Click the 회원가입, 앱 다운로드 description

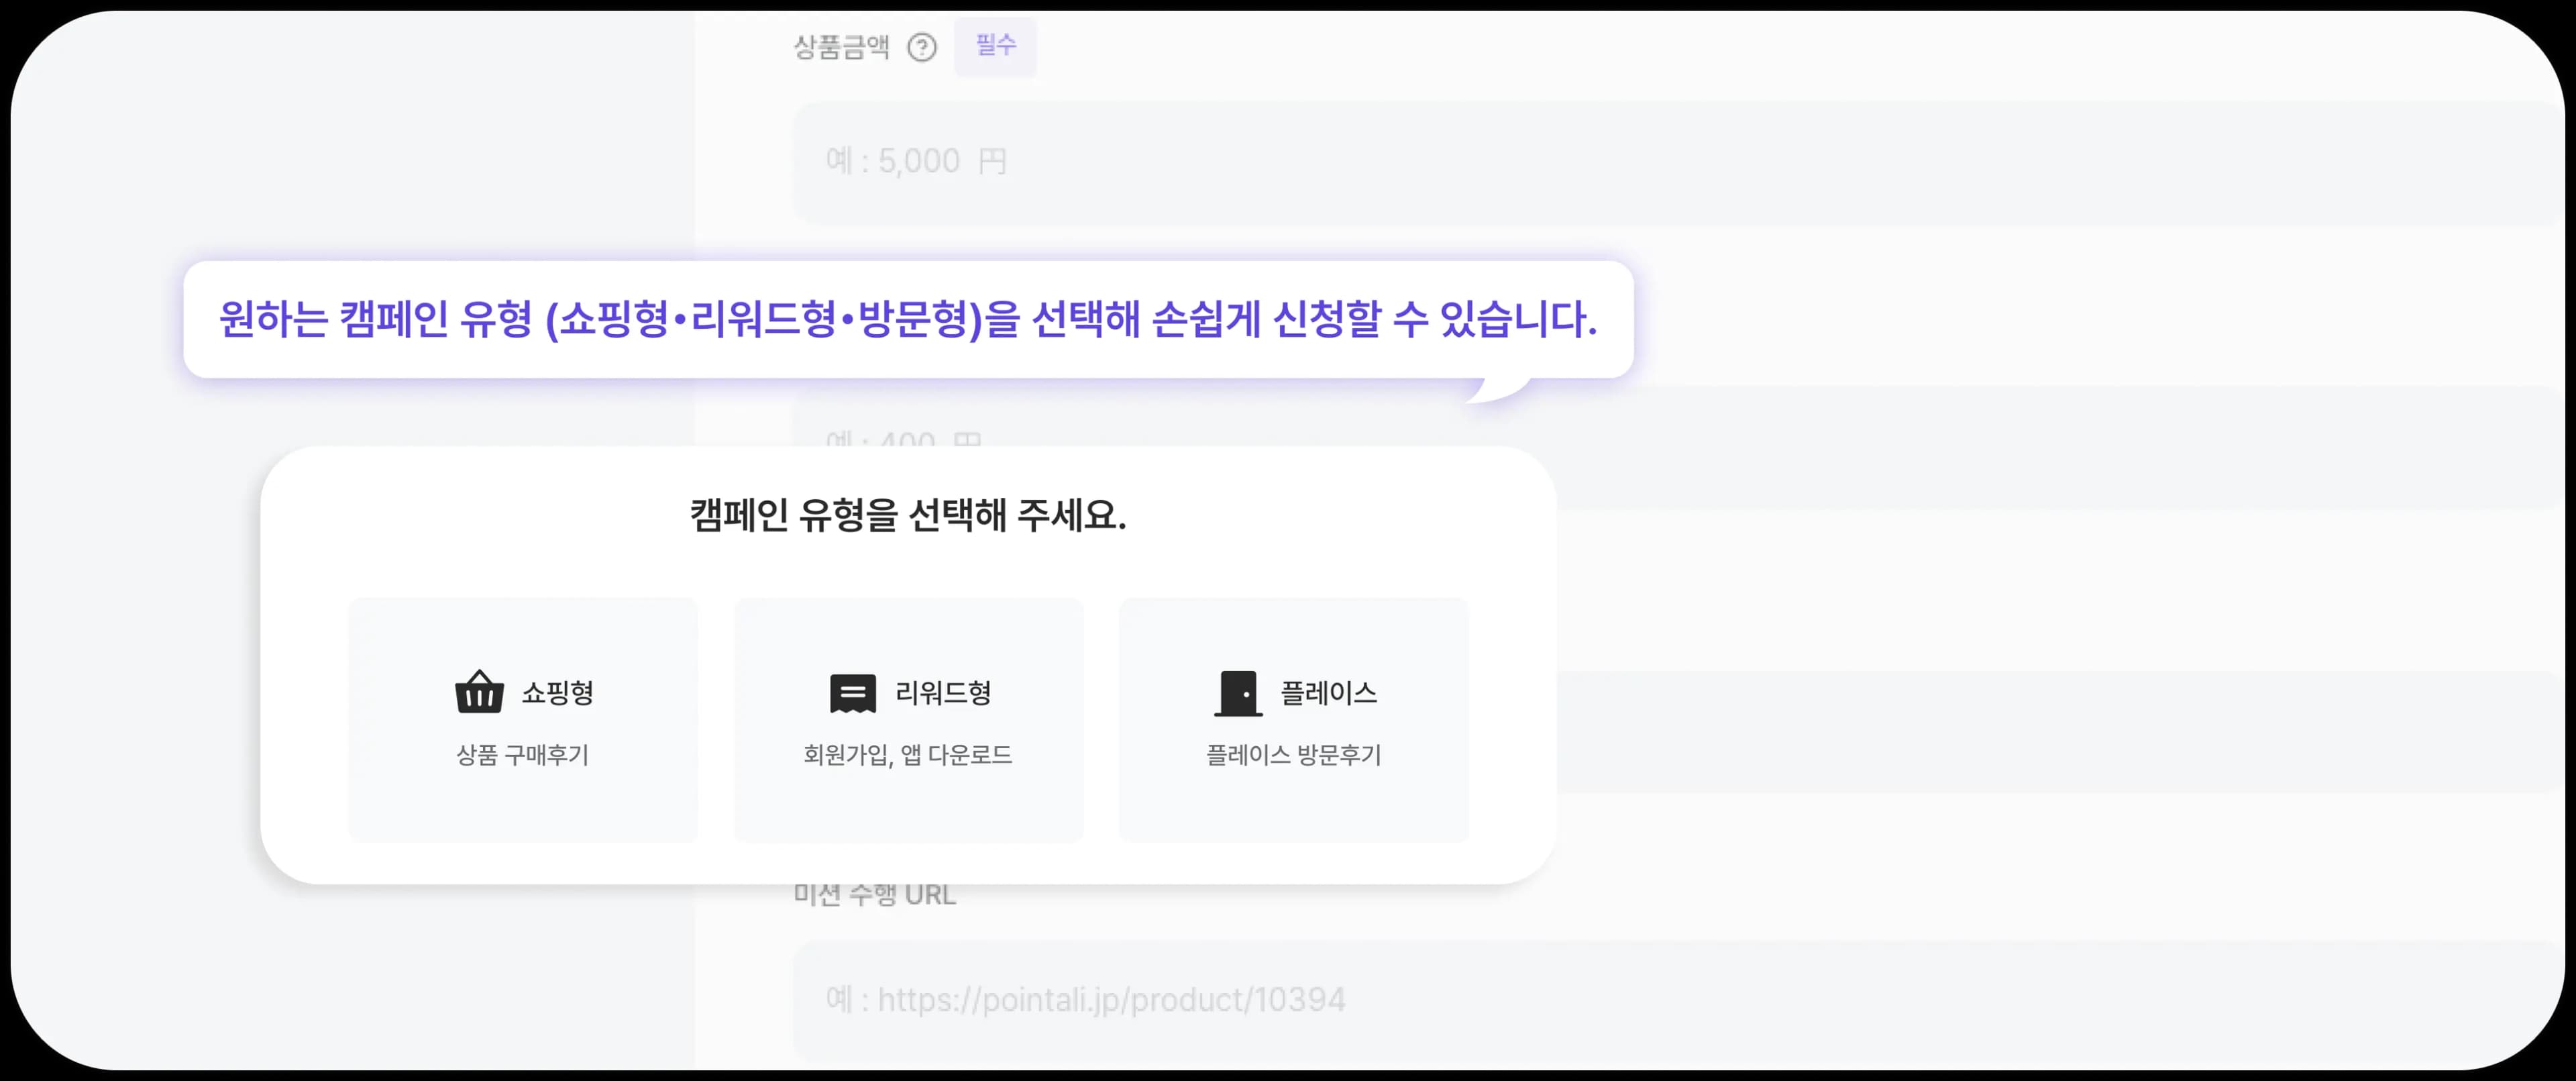pyautogui.click(x=907, y=755)
